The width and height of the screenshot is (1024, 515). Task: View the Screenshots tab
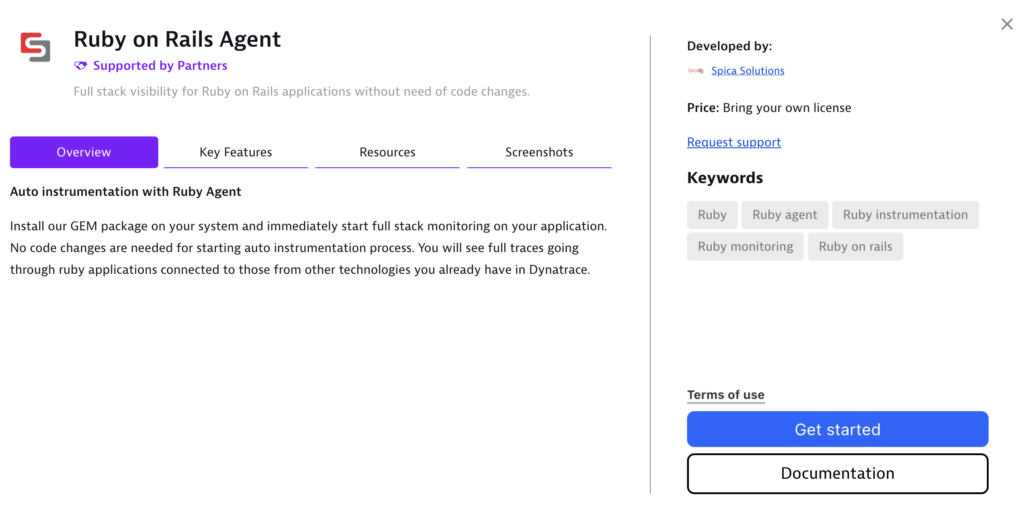(539, 152)
